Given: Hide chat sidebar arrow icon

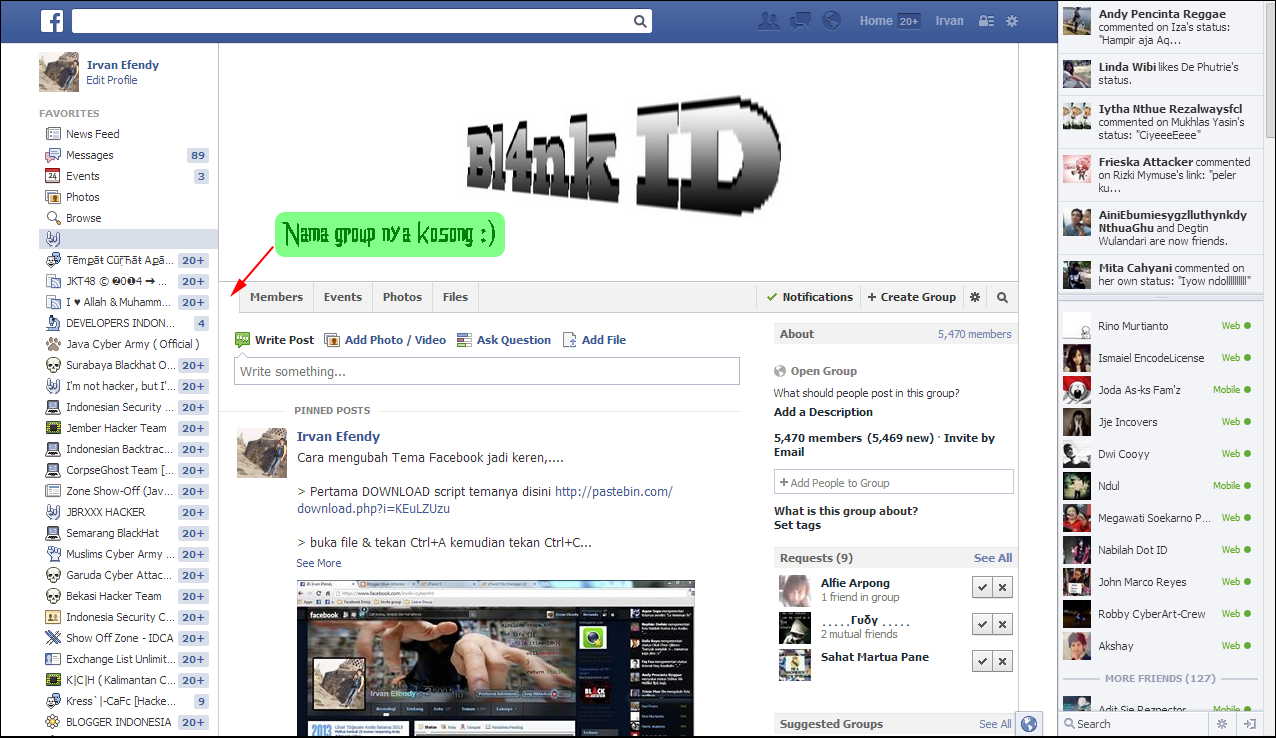Looking at the screenshot, I should coord(1250,724).
